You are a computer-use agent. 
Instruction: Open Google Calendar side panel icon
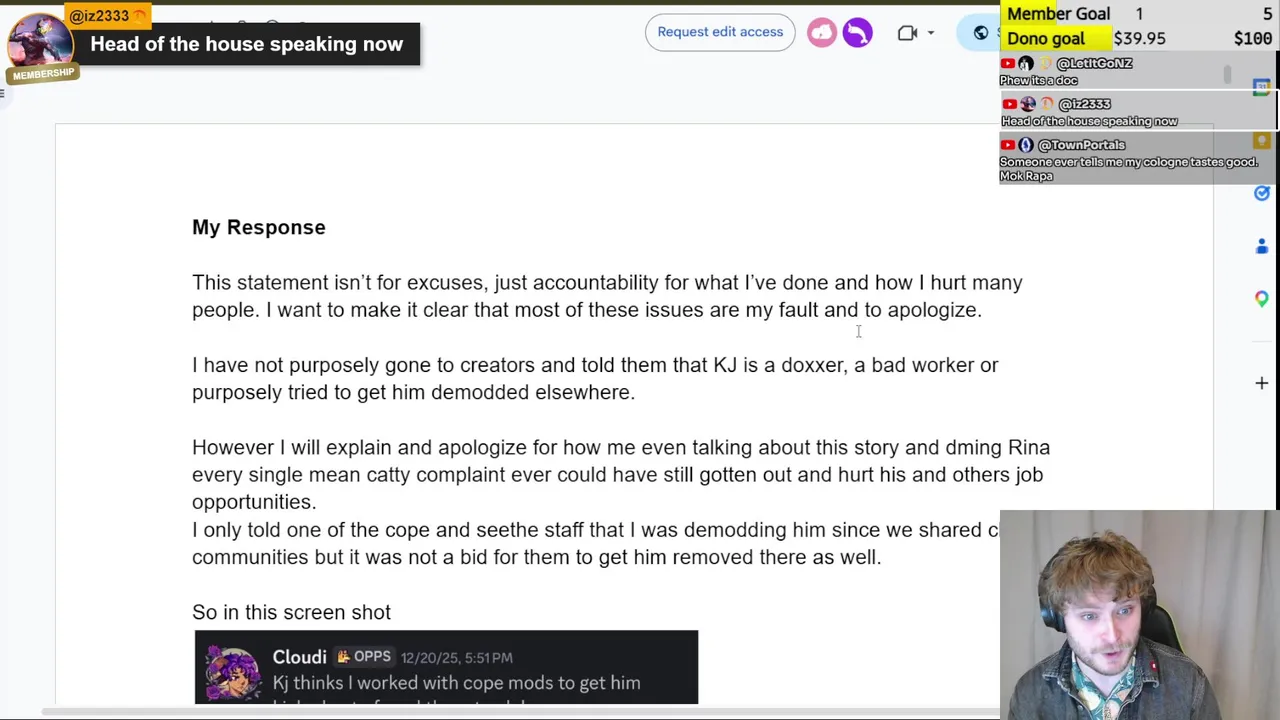[x=1261, y=88]
